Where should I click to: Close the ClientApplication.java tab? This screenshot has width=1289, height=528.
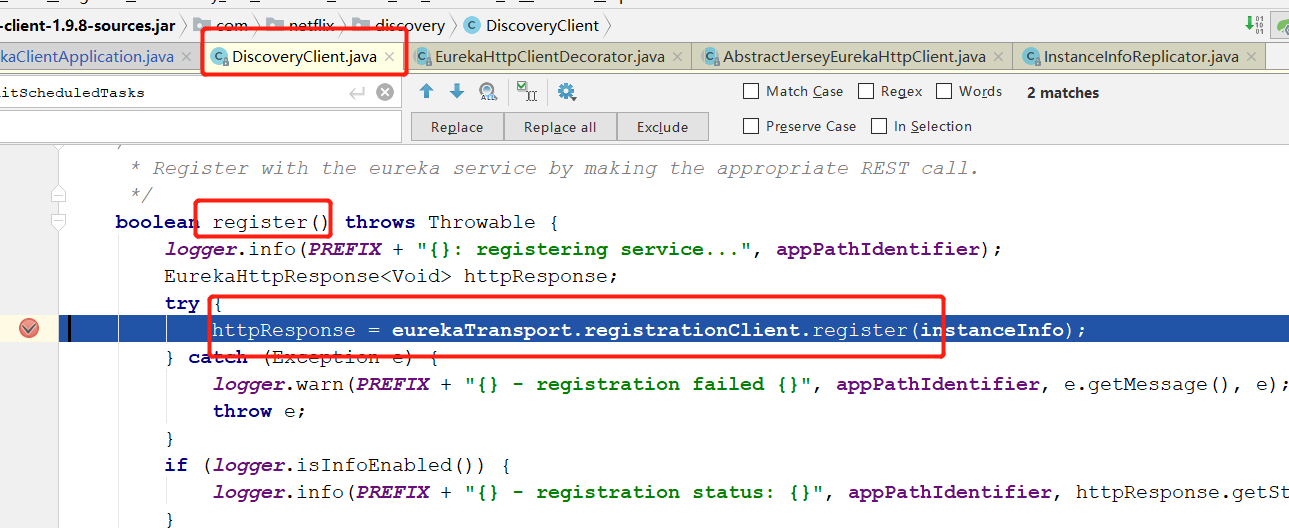point(187,57)
